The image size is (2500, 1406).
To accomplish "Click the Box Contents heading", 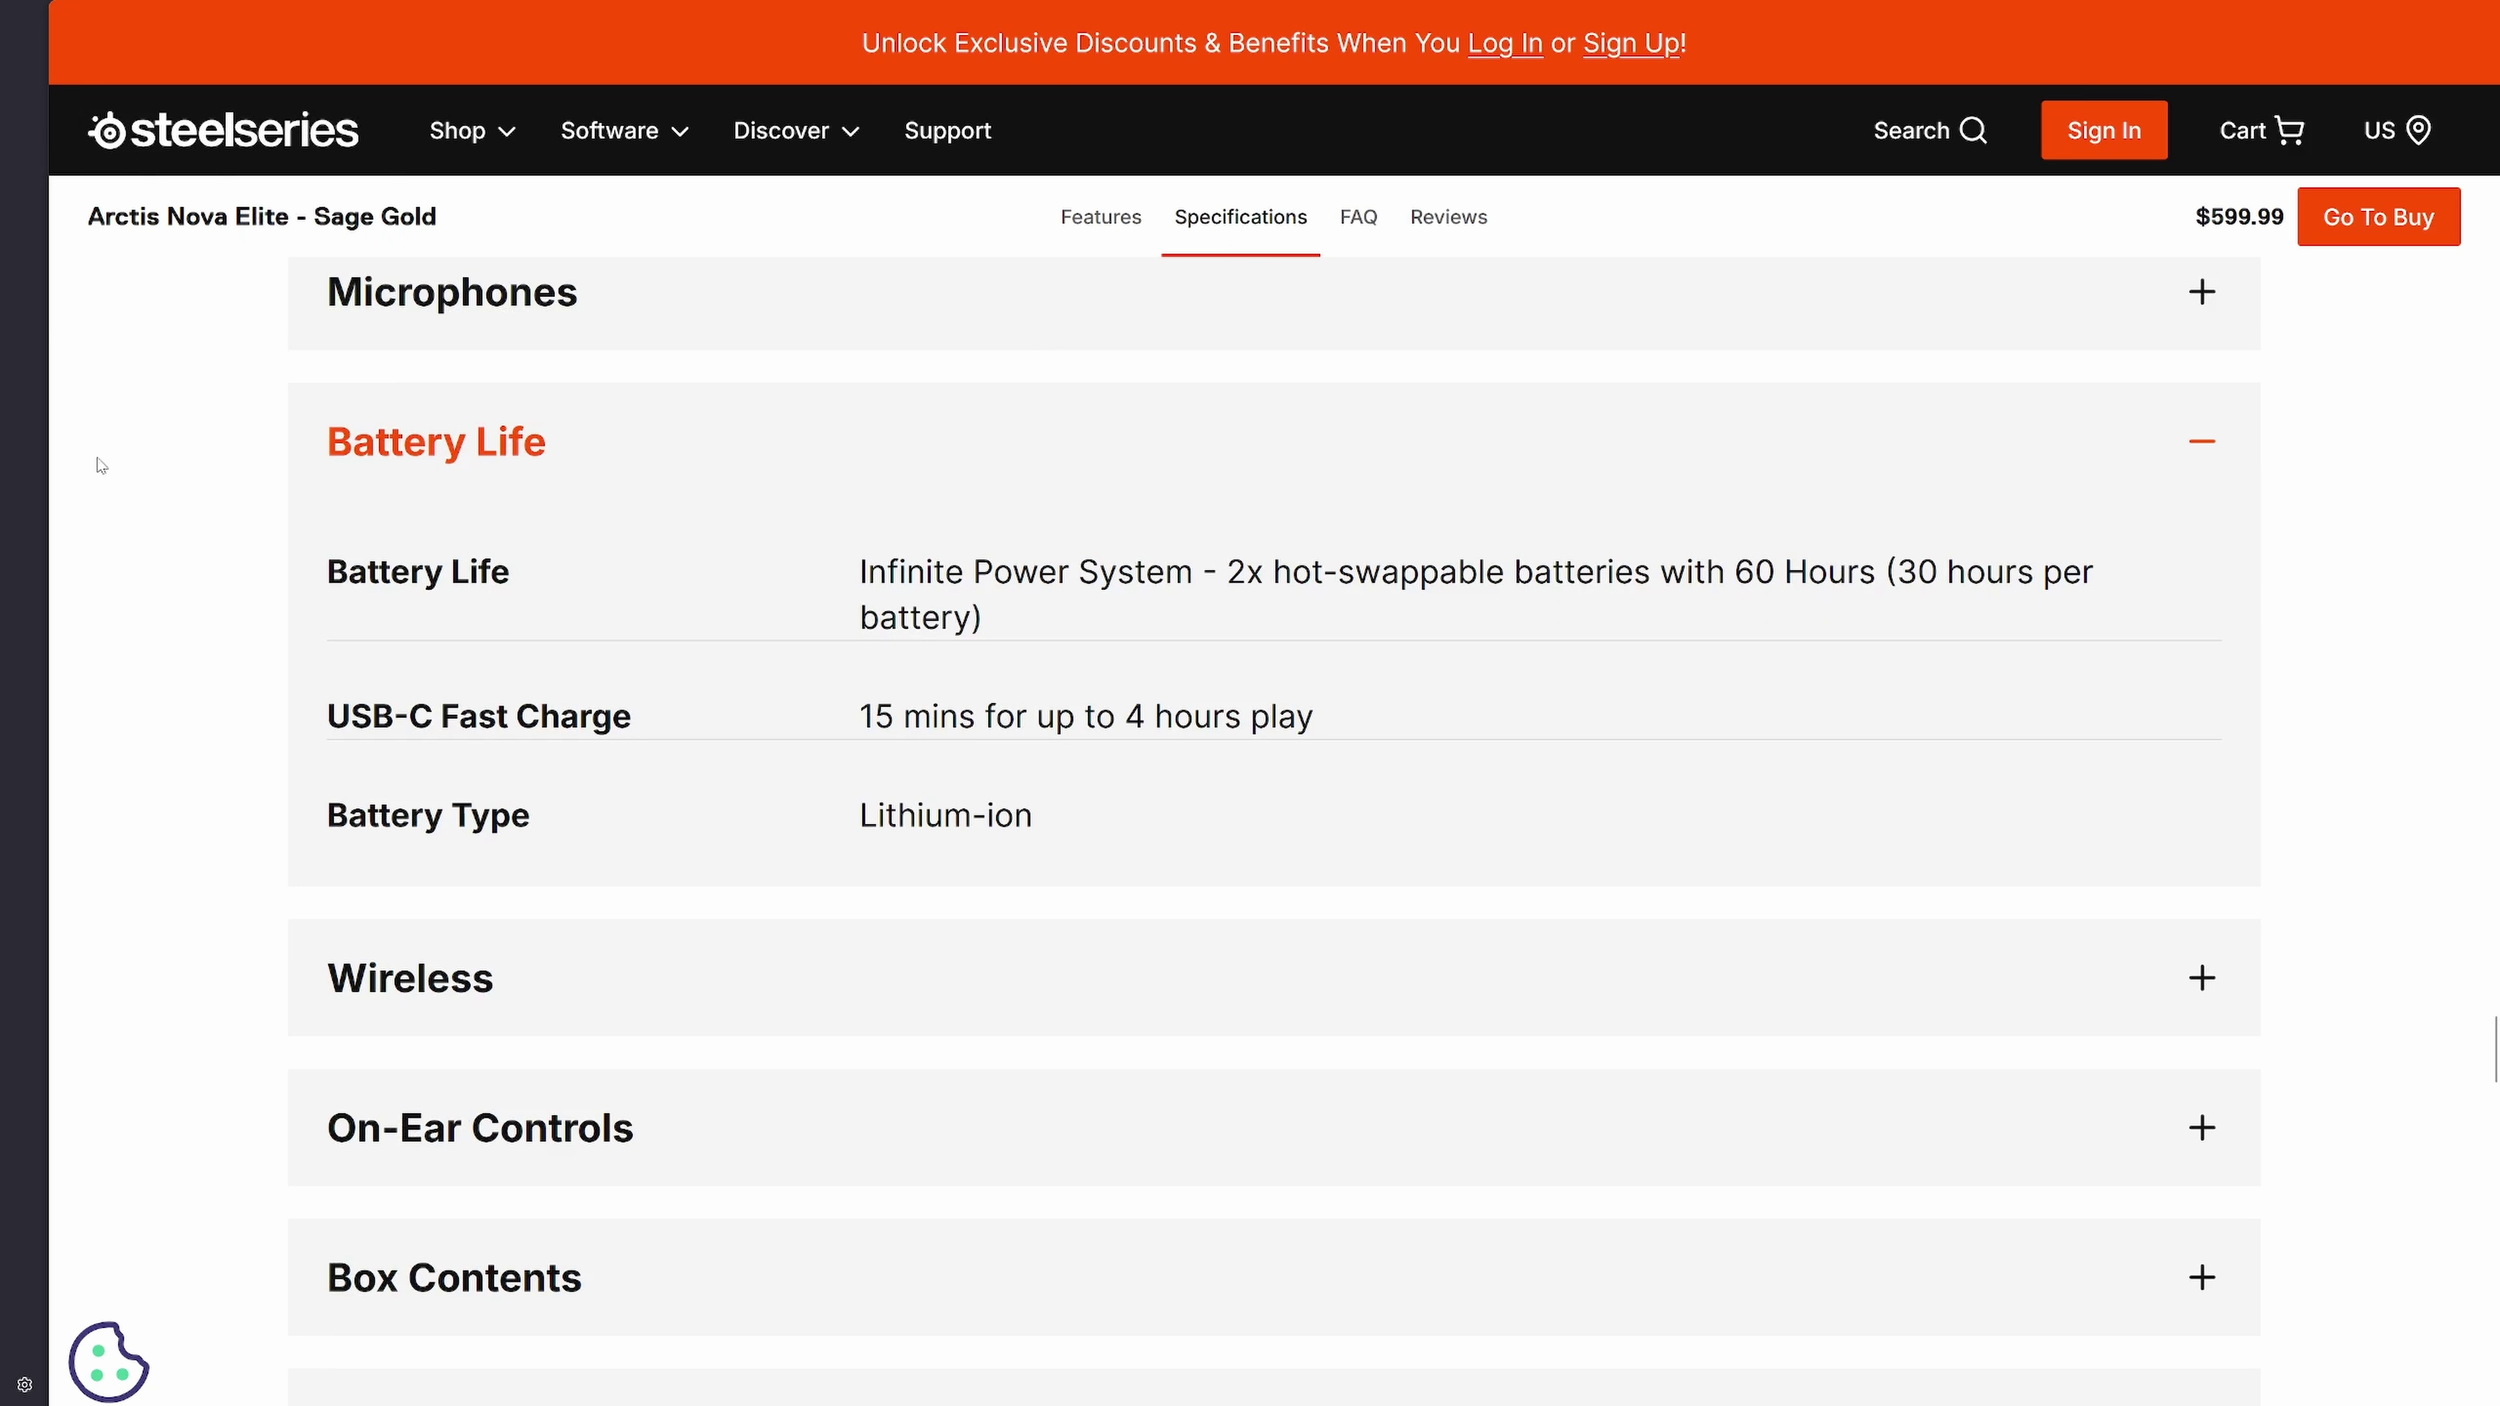I will tap(454, 1278).
